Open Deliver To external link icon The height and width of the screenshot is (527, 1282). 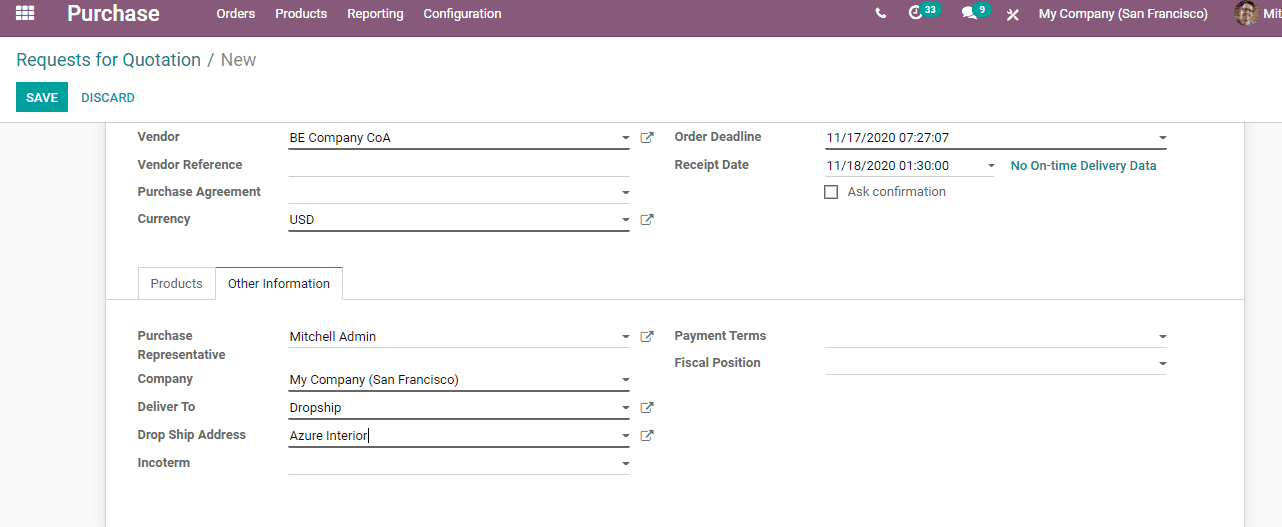[647, 408]
